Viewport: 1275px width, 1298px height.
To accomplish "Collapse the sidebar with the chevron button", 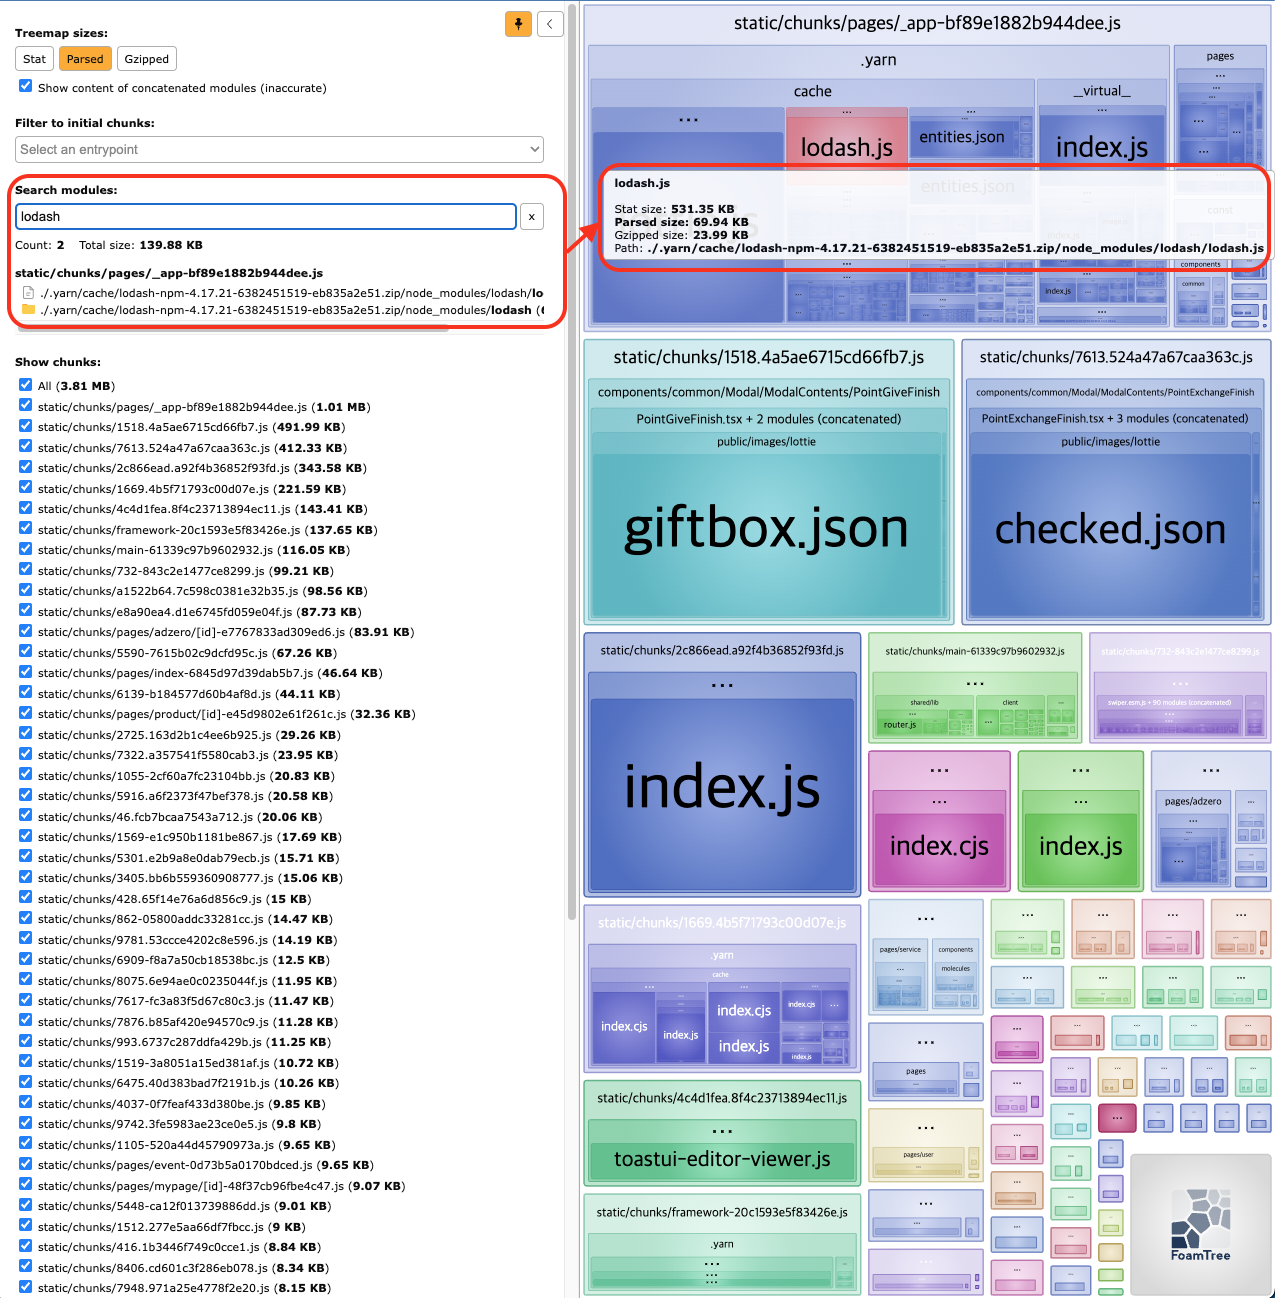I will pyautogui.click(x=550, y=24).
